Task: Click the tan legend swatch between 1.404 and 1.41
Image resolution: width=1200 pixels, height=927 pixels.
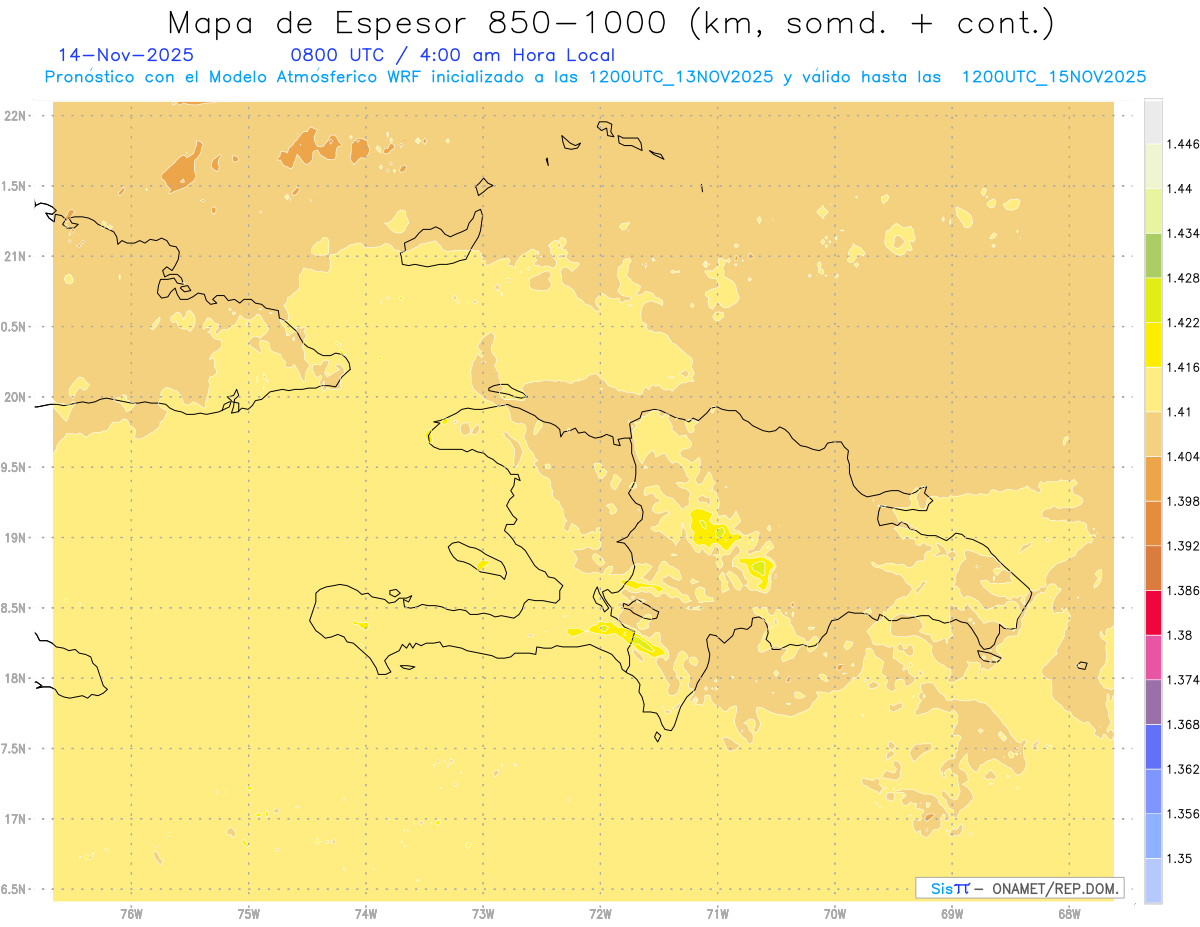Action: [1153, 434]
